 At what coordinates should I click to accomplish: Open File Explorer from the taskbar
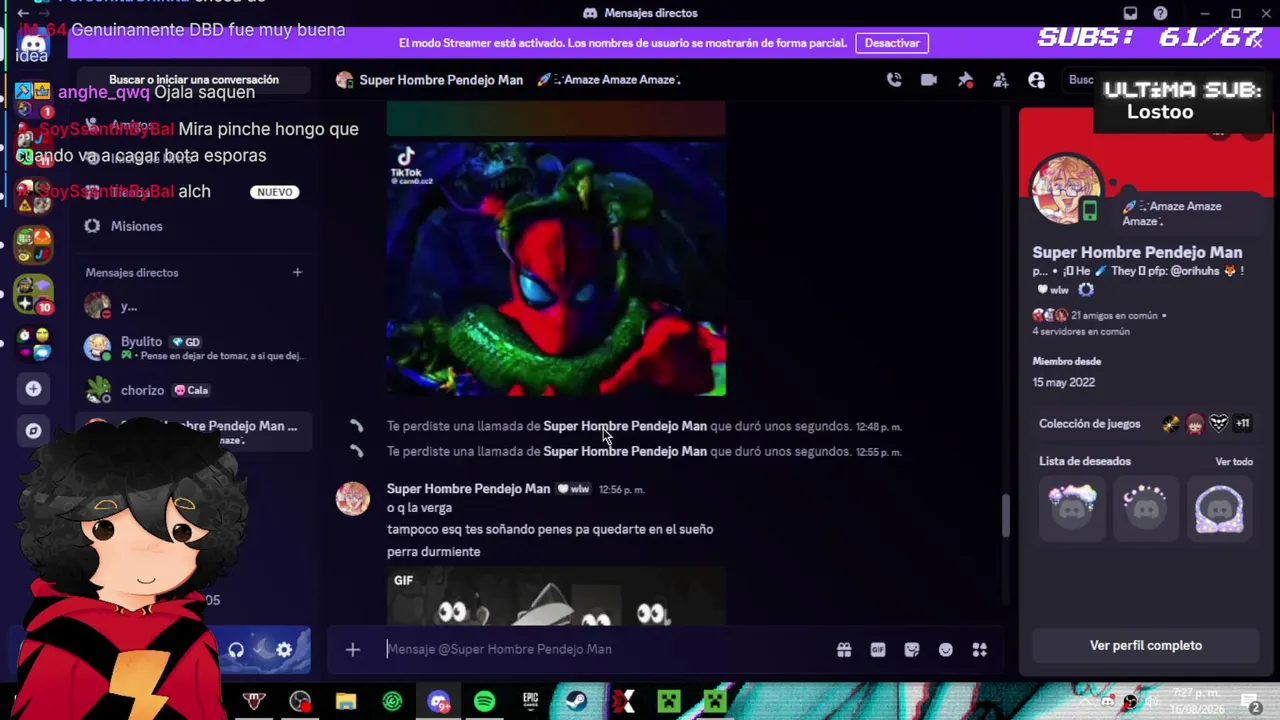[x=346, y=702]
